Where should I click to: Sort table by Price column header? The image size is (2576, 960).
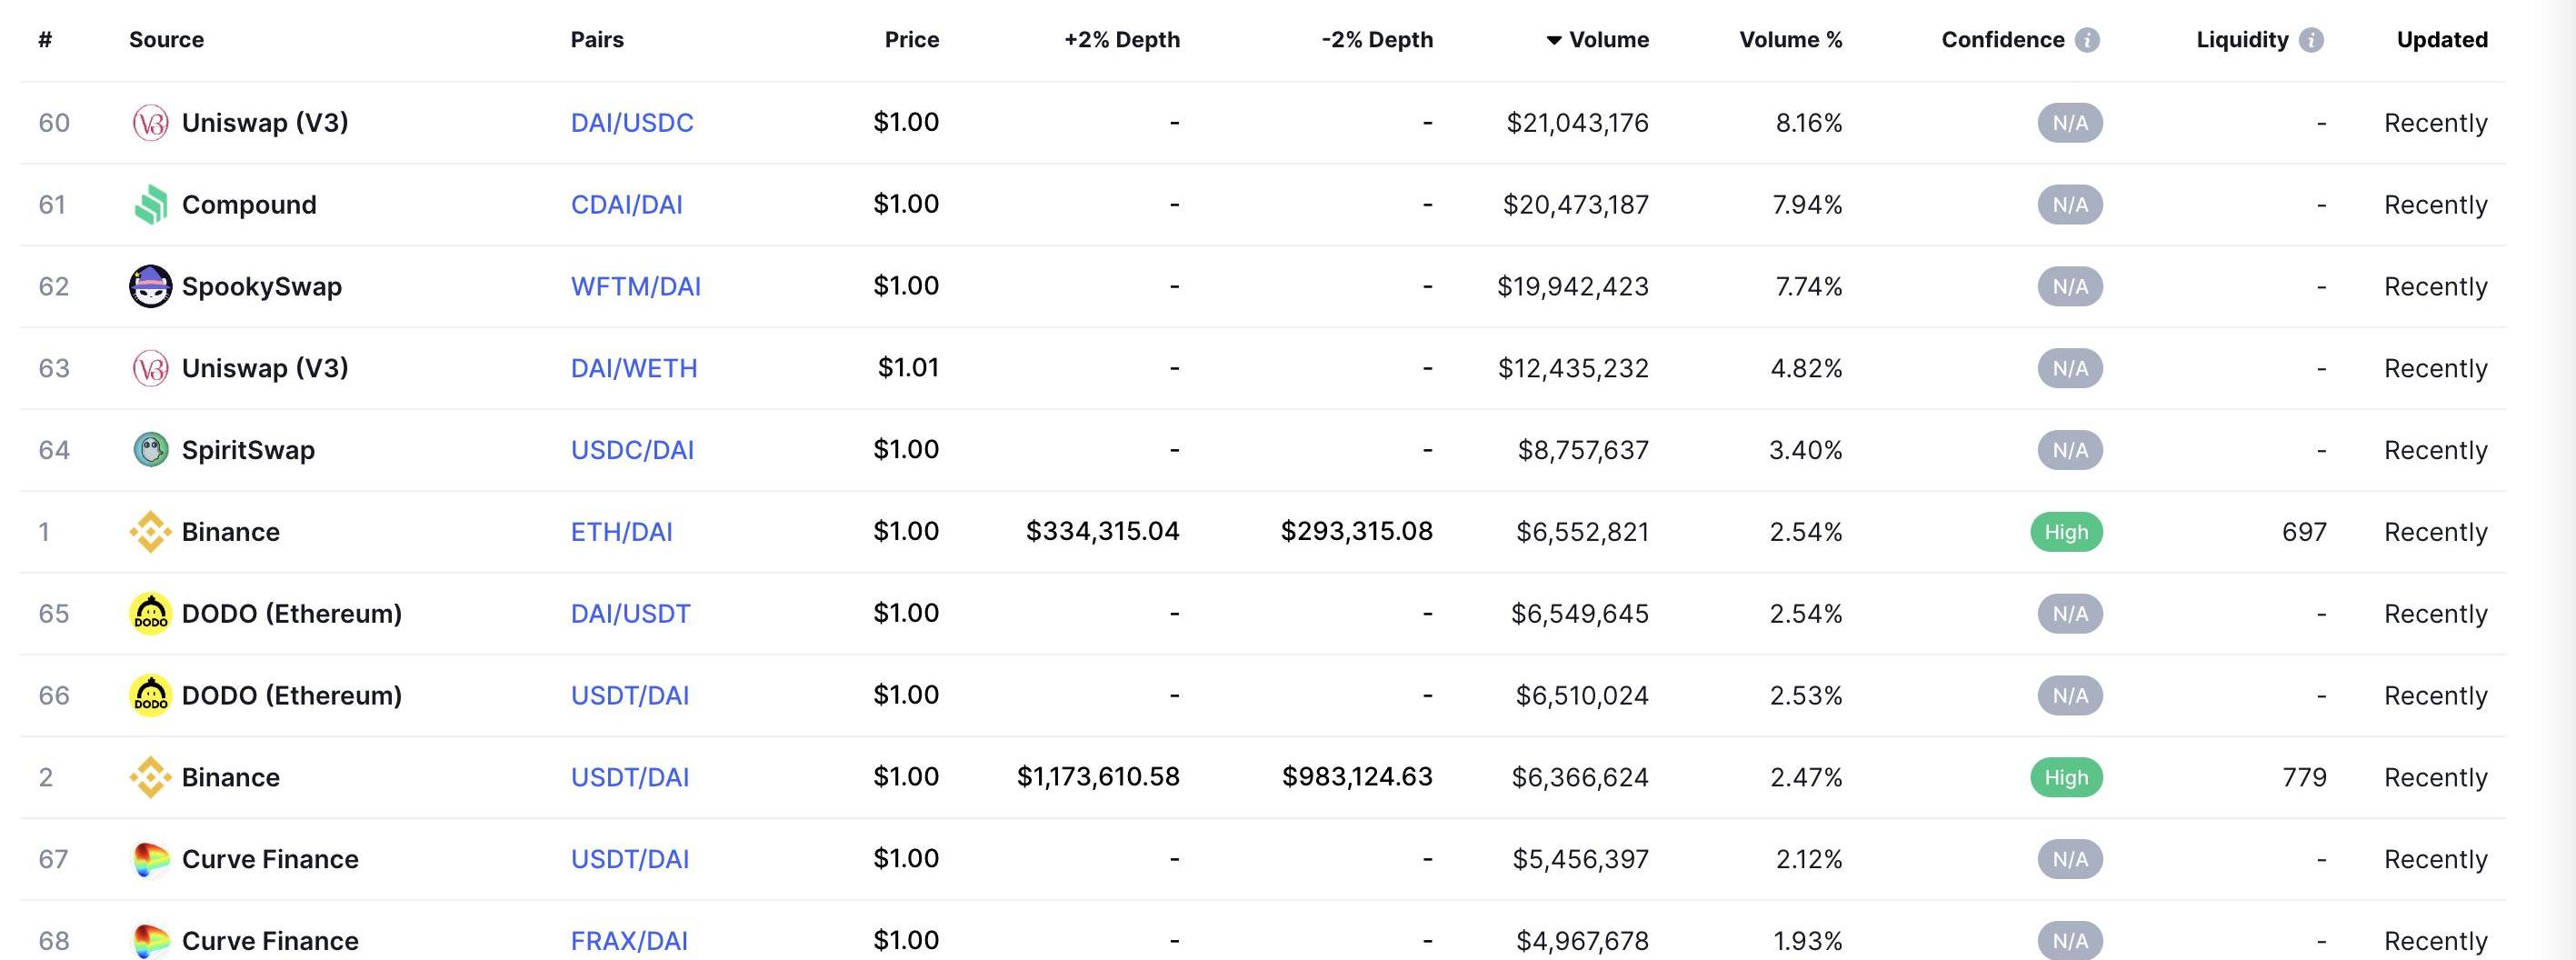click(912, 40)
